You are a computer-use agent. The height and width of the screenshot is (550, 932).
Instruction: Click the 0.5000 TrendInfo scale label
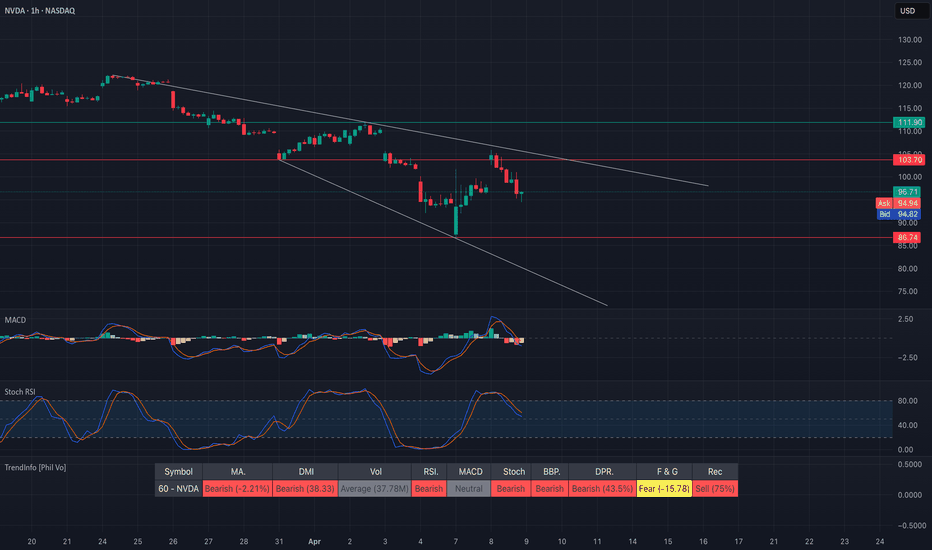click(x=912, y=464)
